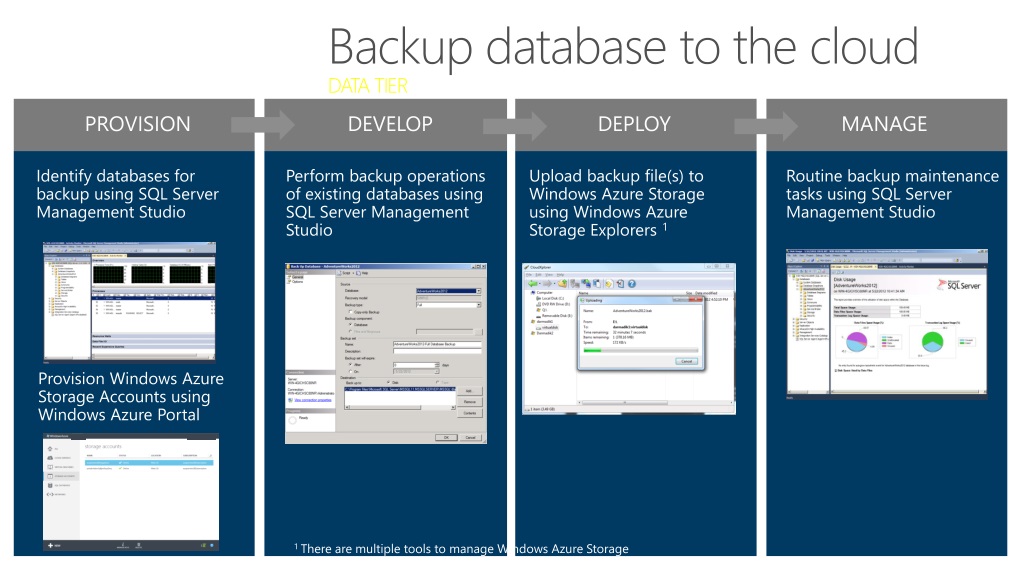The height and width of the screenshot is (575, 1023).
Task: Open SQL Databases in Azure Portal sidebar
Action: [x=60, y=485]
